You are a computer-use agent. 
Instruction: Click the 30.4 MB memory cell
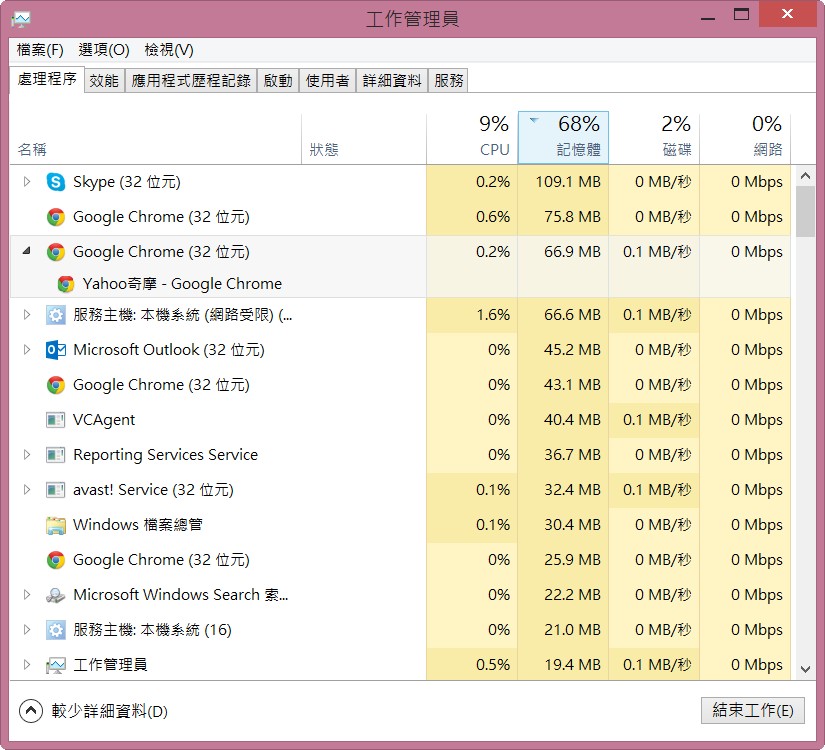click(x=564, y=525)
